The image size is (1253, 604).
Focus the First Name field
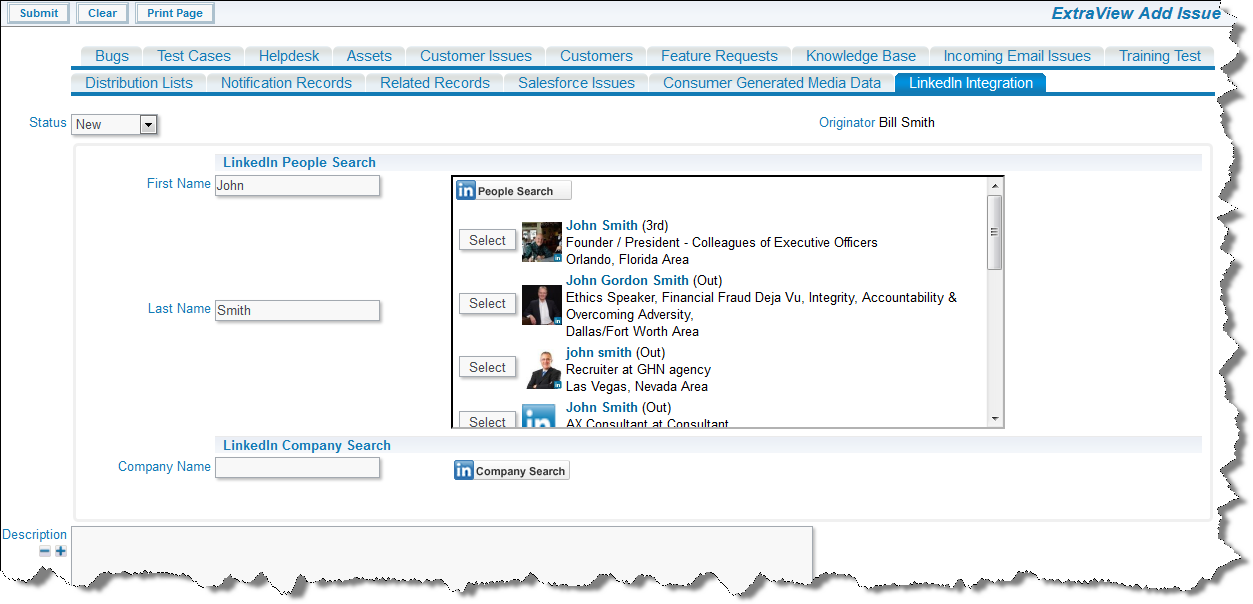point(297,185)
